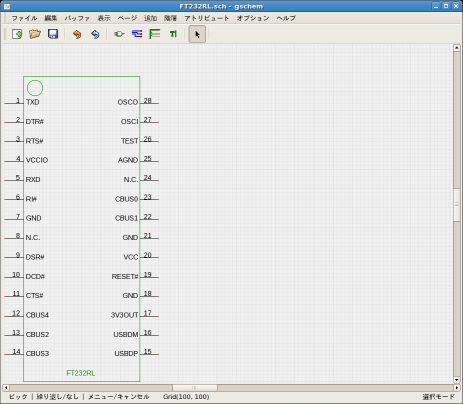Activate the Select mode arrow tool
This screenshot has width=463, height=404.
197,34
